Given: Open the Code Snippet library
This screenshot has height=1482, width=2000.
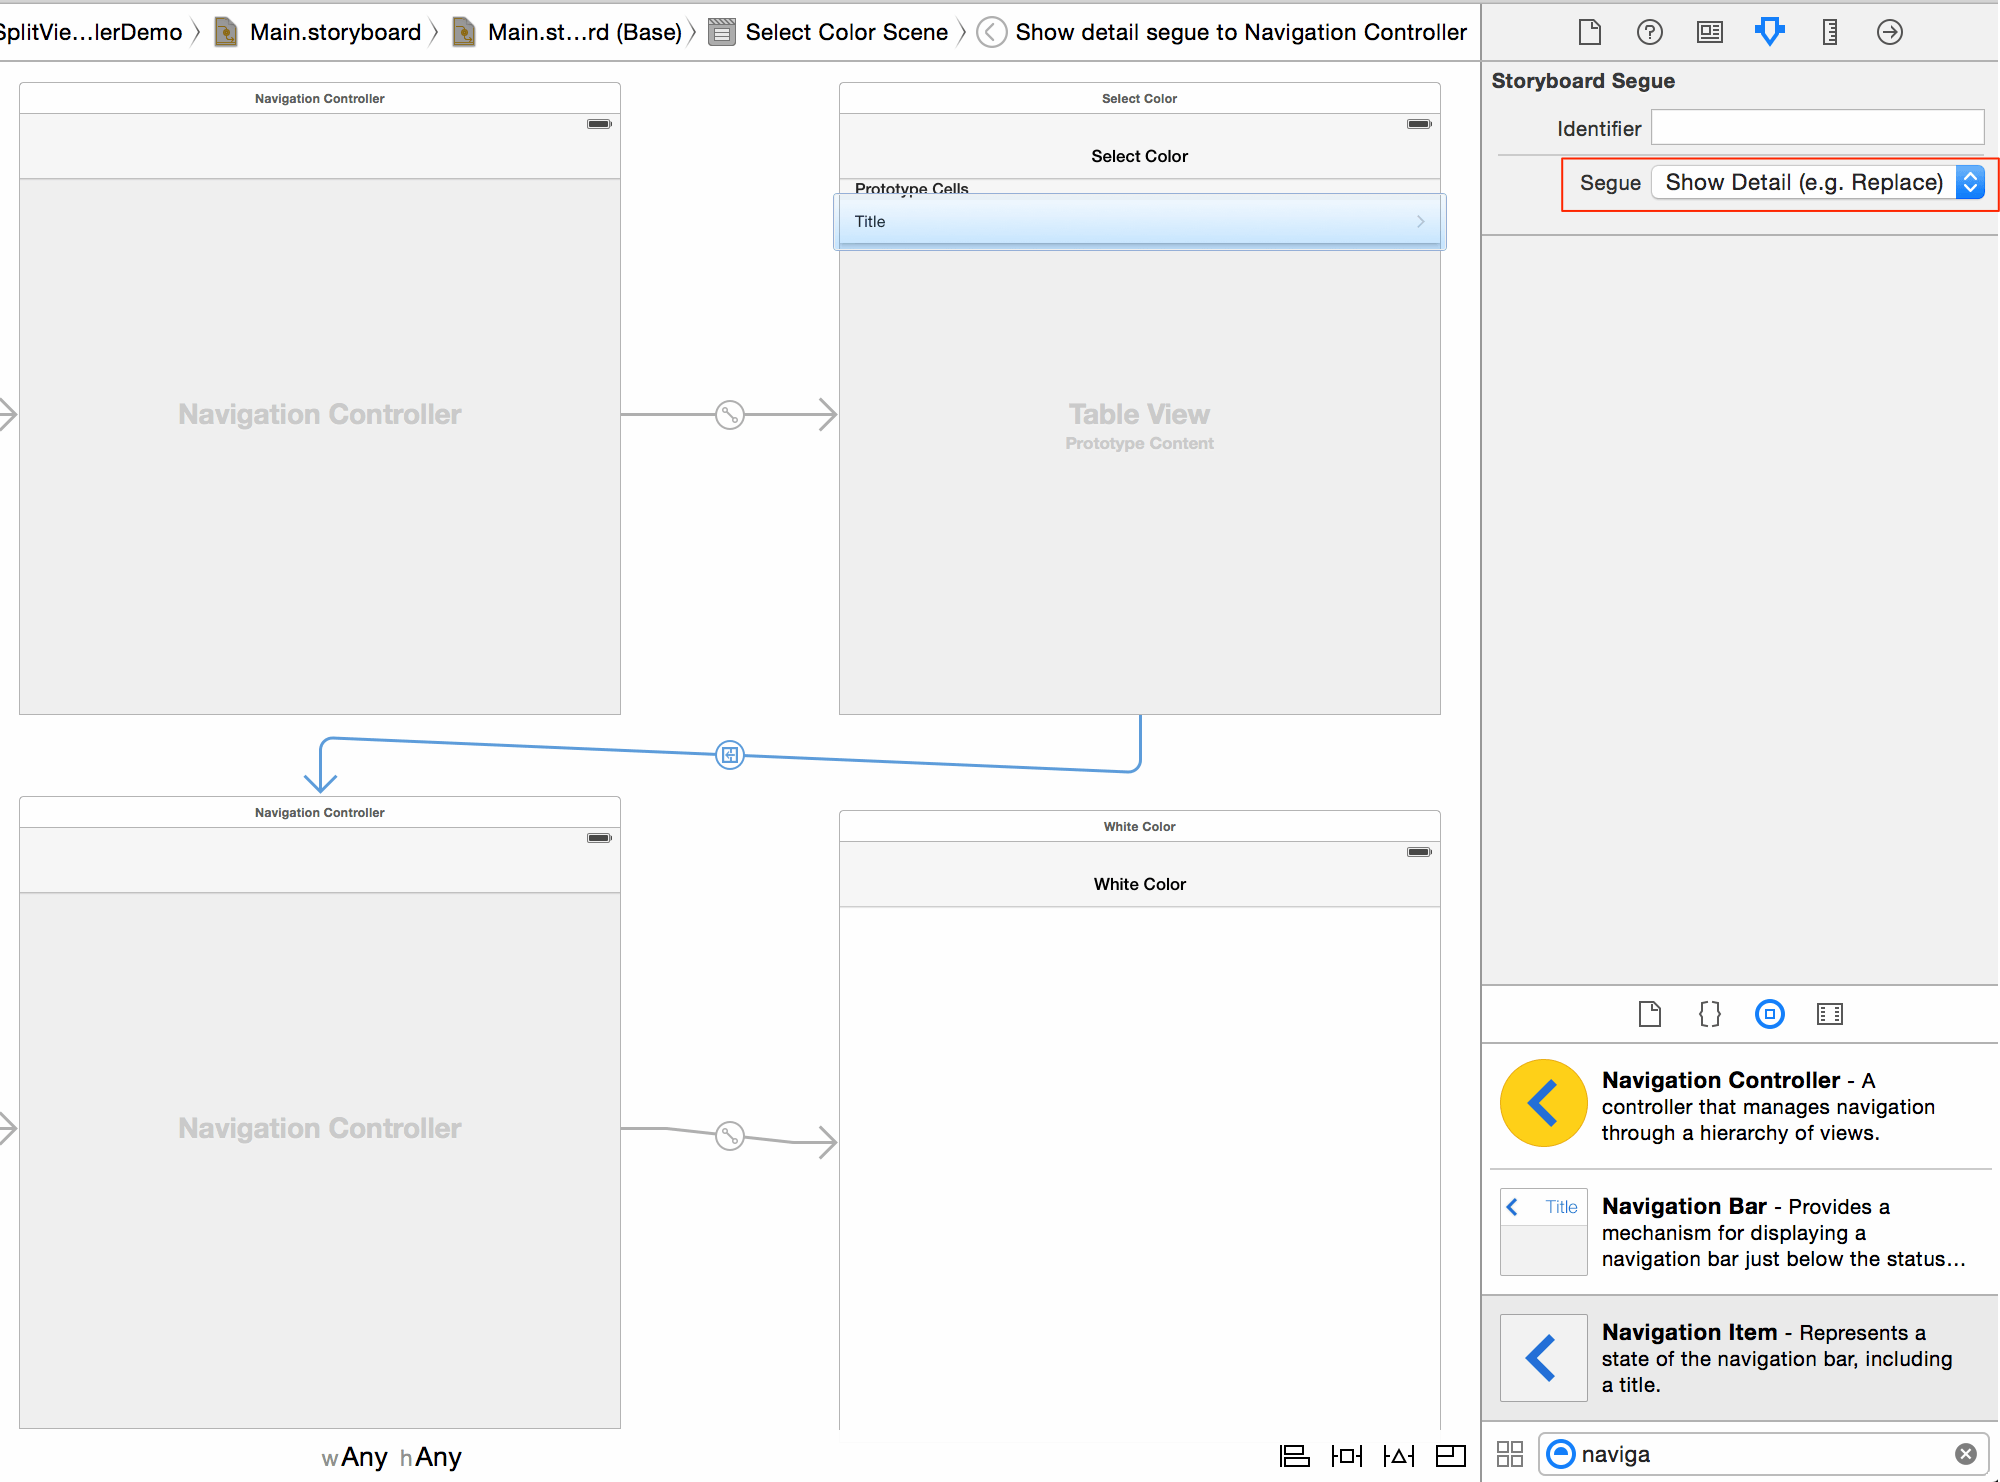Looking at the screenshot, I should (x=1709, y=1014).
